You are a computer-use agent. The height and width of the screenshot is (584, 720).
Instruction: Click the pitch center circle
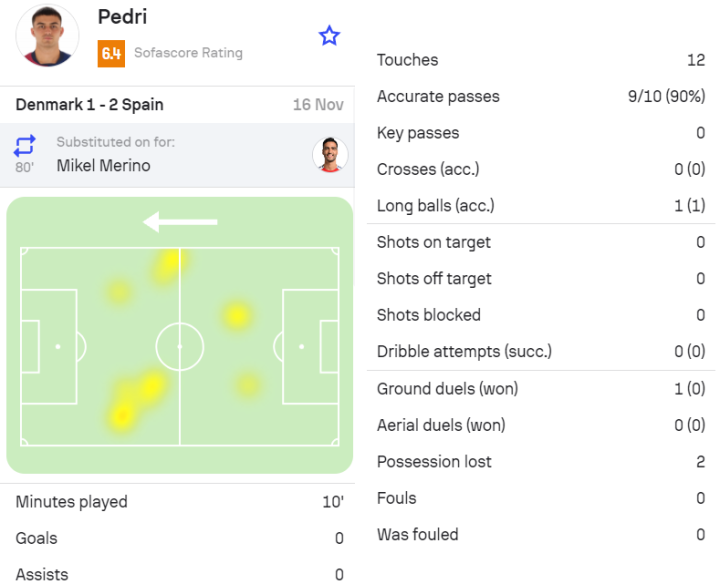click(180, 346)
